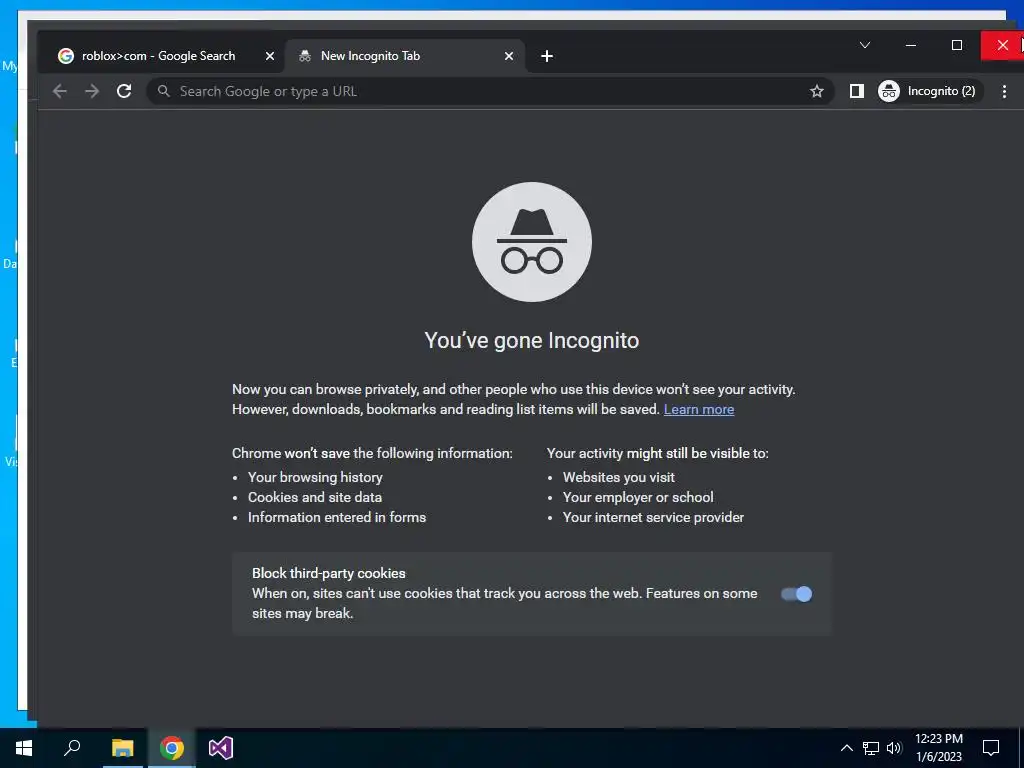
Task: Open the network status tray icon
Action: pos(871,748)
